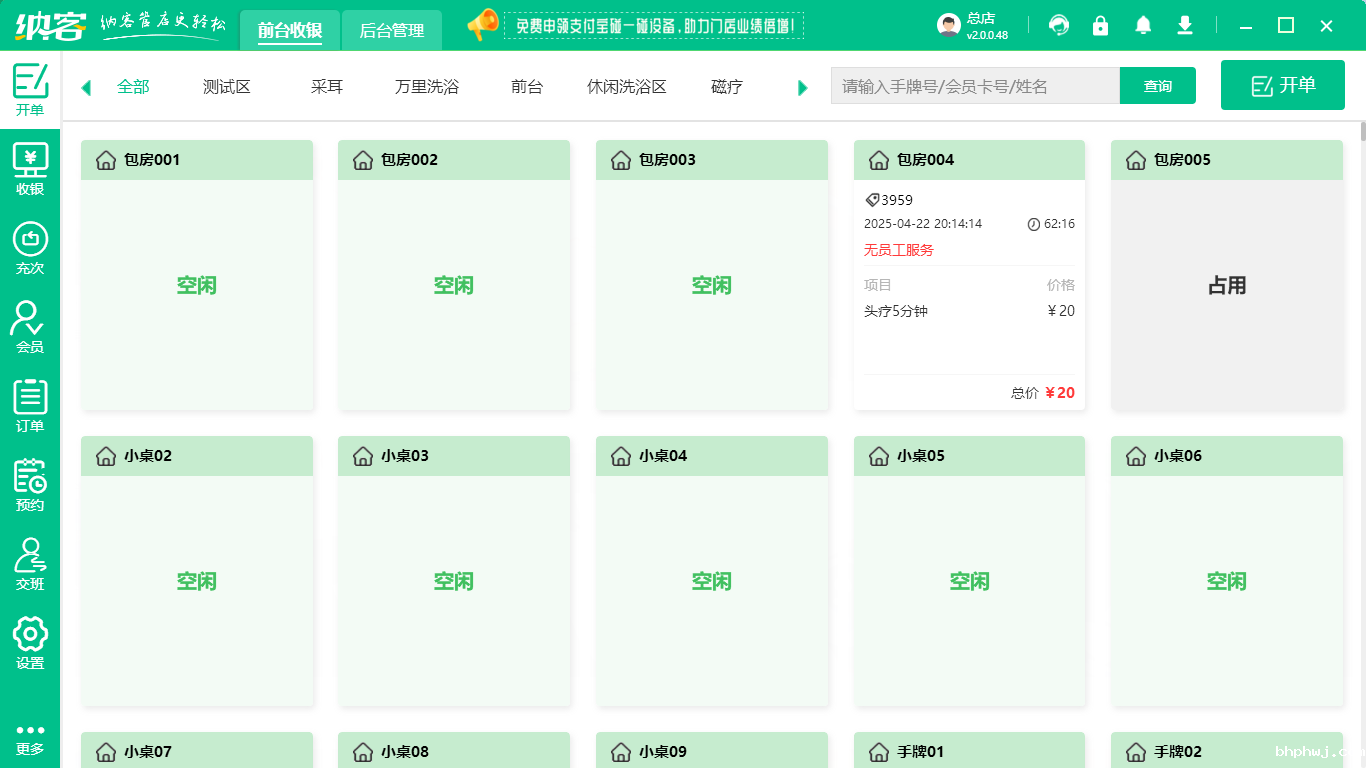Open the 开单 sidebar icon

tap(30, 89)
